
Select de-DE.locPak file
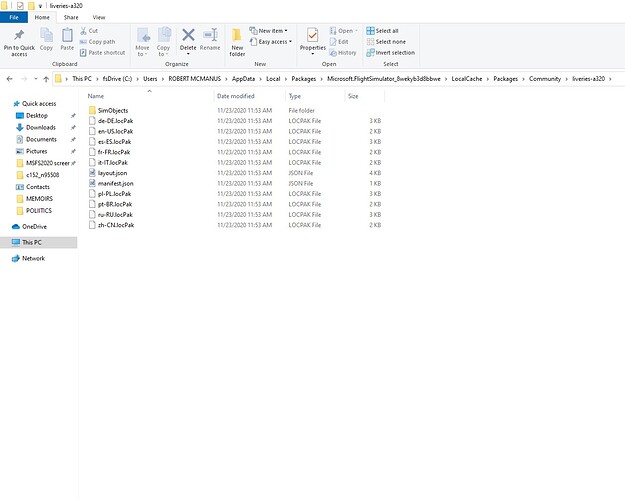click(115, 121)
